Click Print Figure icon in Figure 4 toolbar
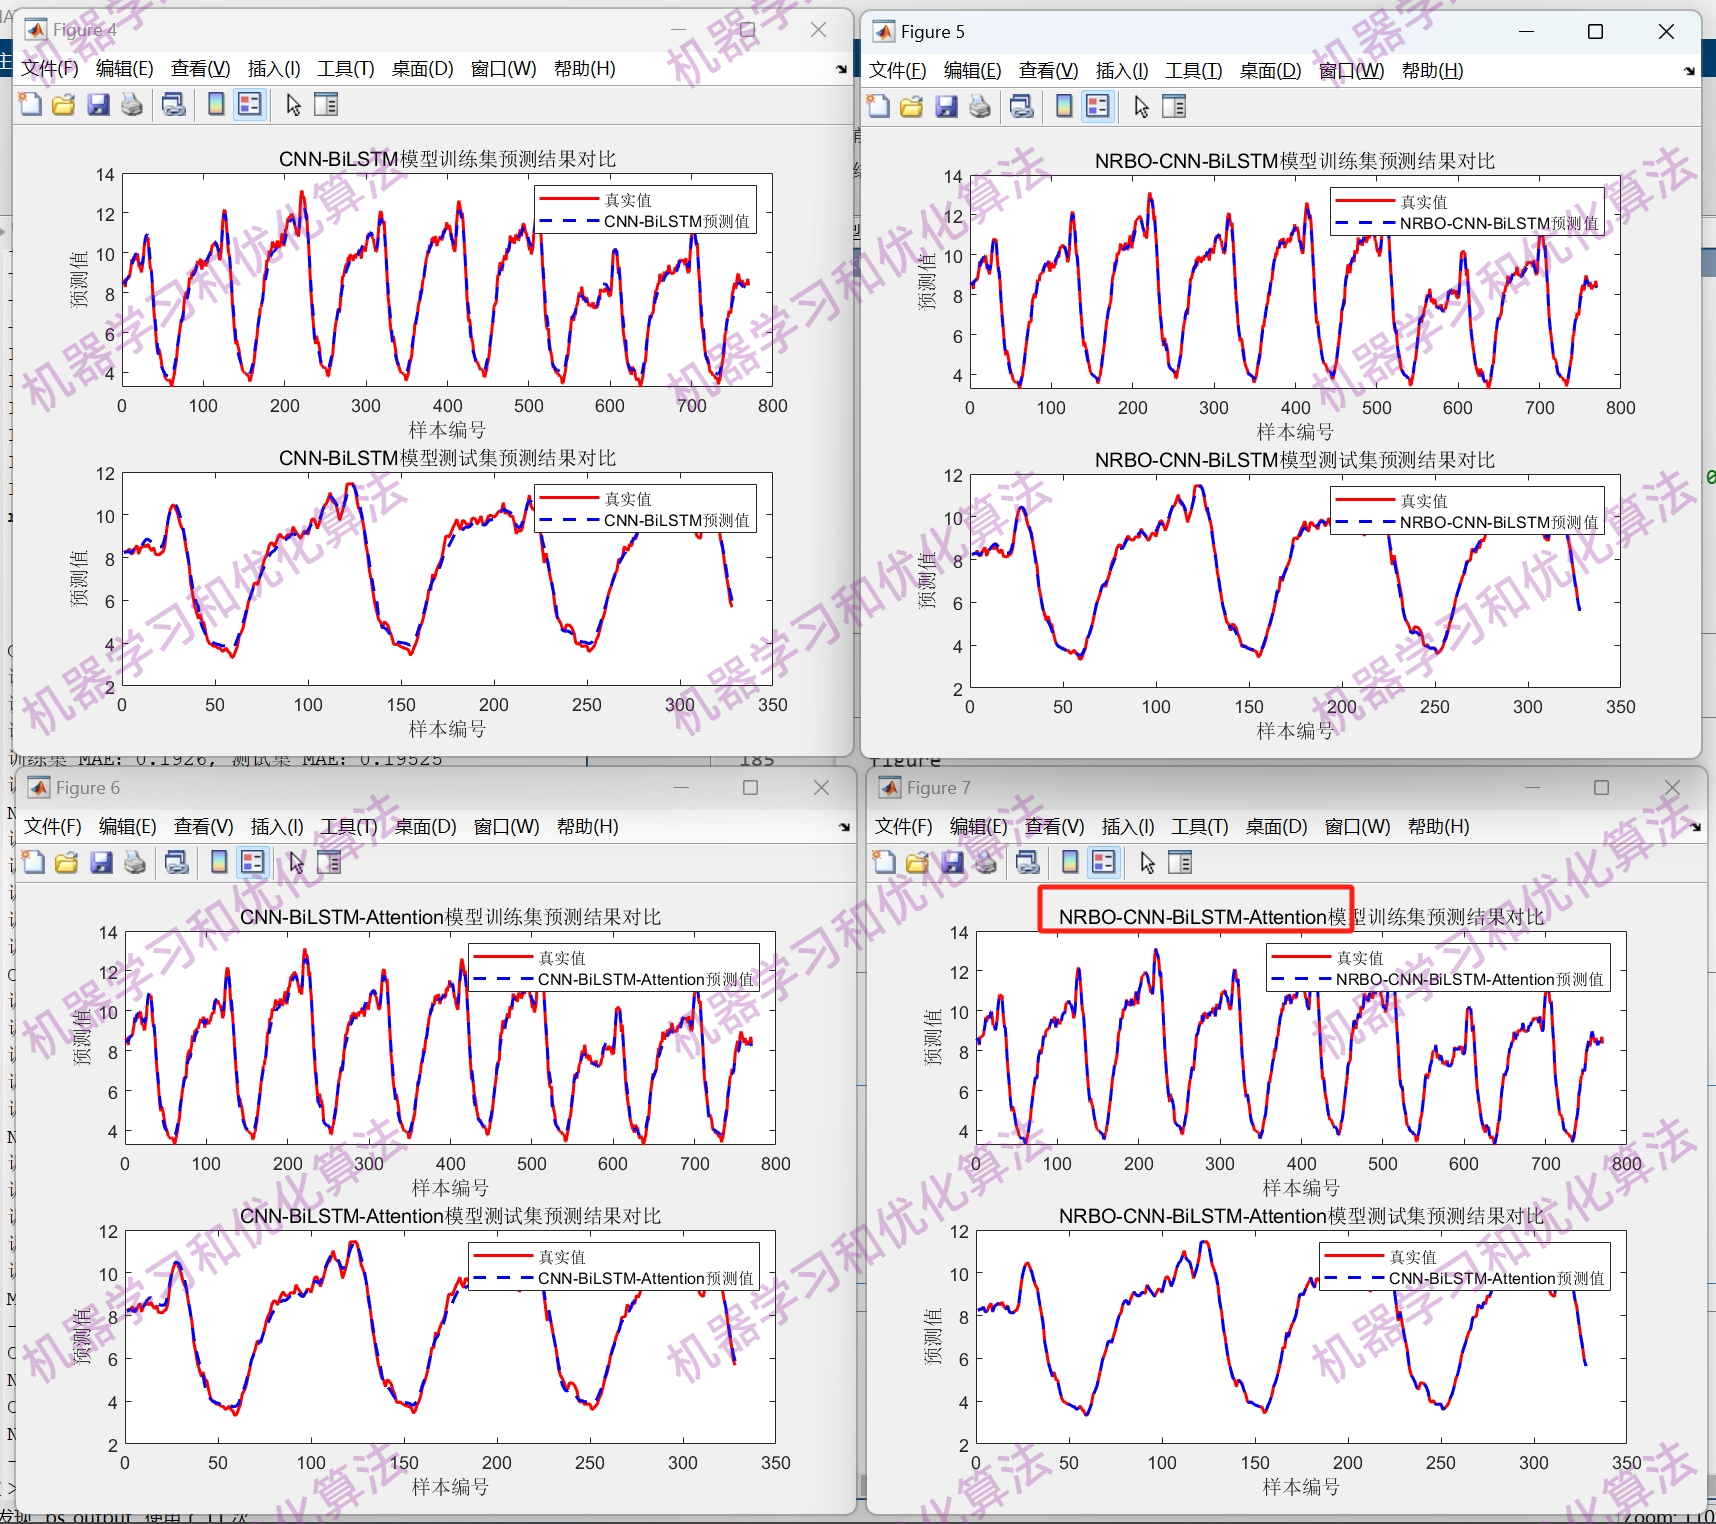Viewport: 1716px width, 1524px height. tap(132, 104)
